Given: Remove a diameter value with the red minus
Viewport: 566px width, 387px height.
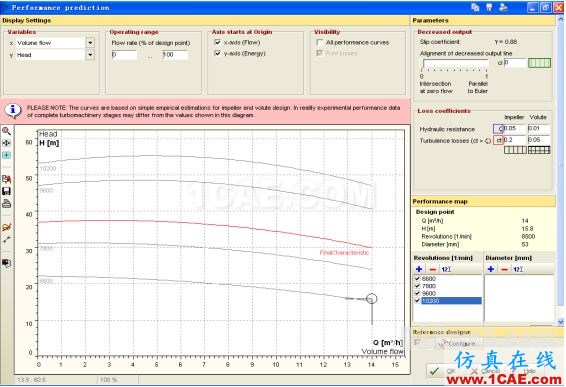Looking at the screenshot, I should click(504, 269).
